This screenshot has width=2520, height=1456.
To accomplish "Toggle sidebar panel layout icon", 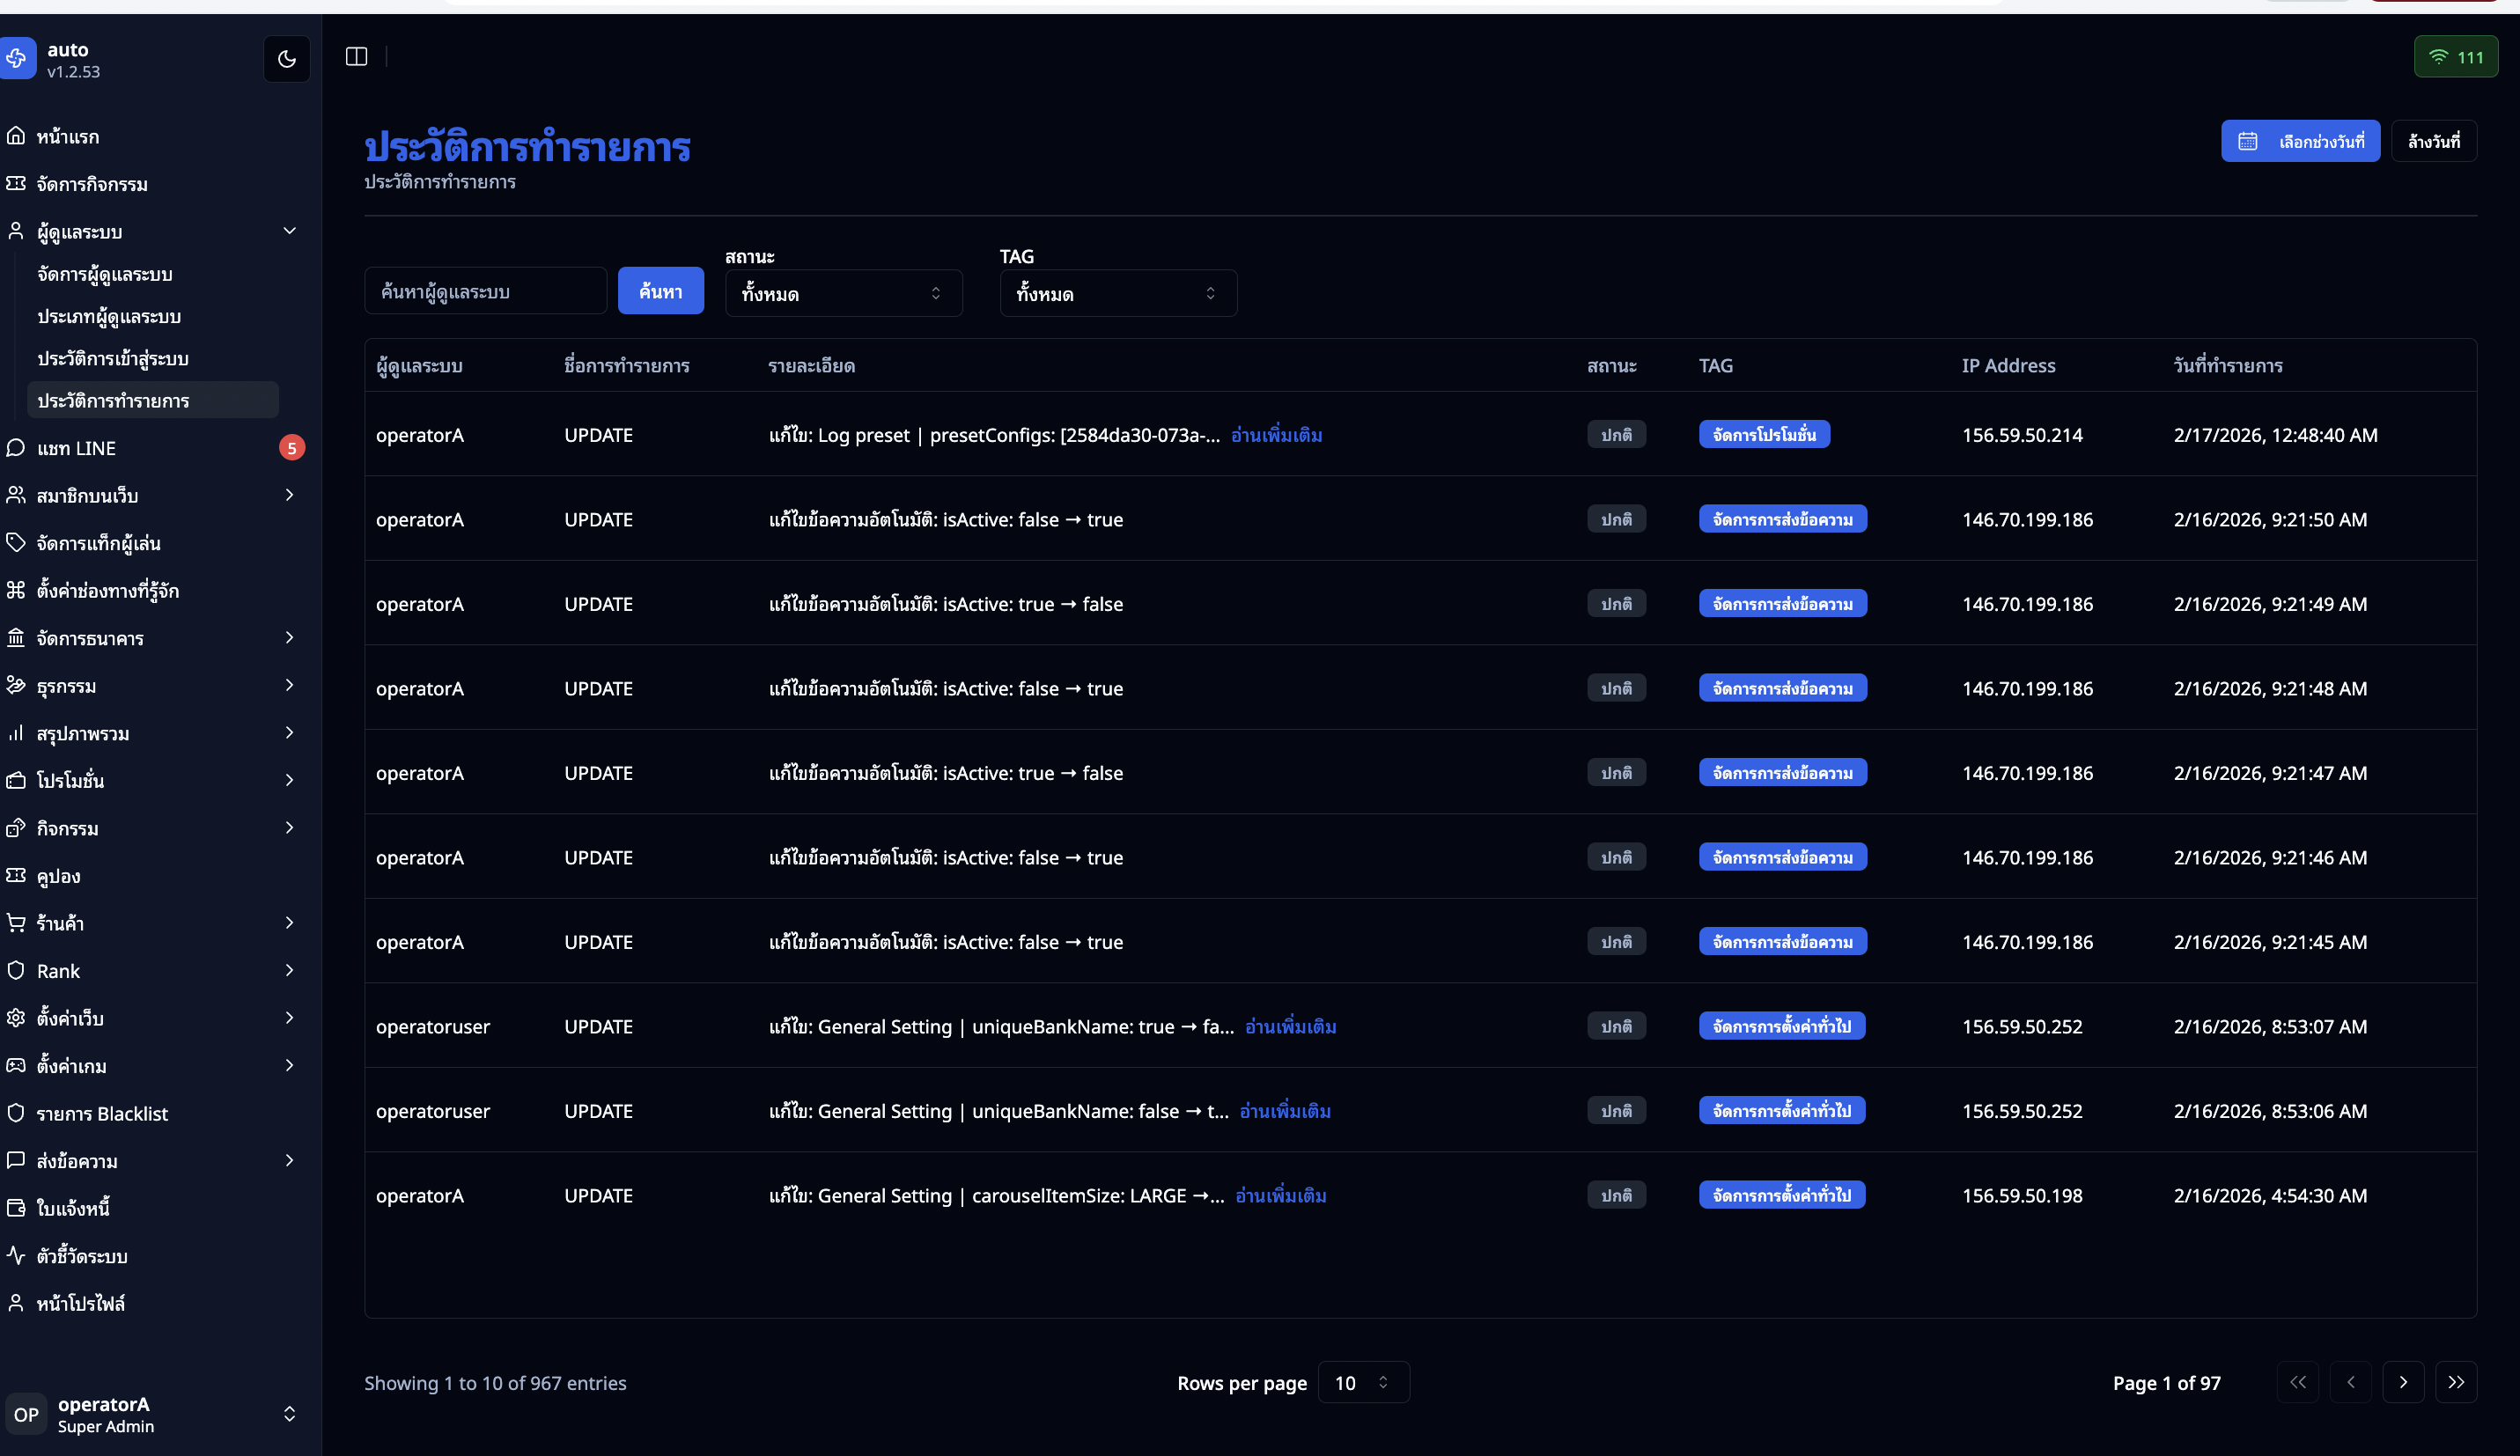I will (356, 57).
